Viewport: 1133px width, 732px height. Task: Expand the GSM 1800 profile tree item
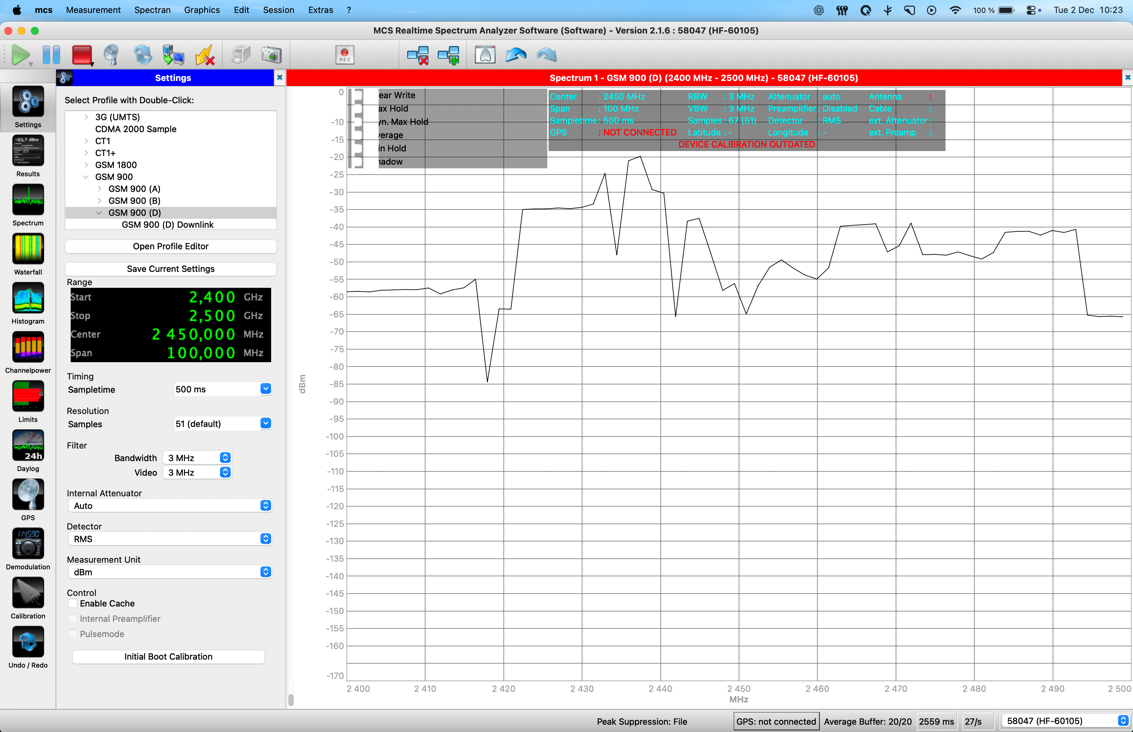pos(86,165)
